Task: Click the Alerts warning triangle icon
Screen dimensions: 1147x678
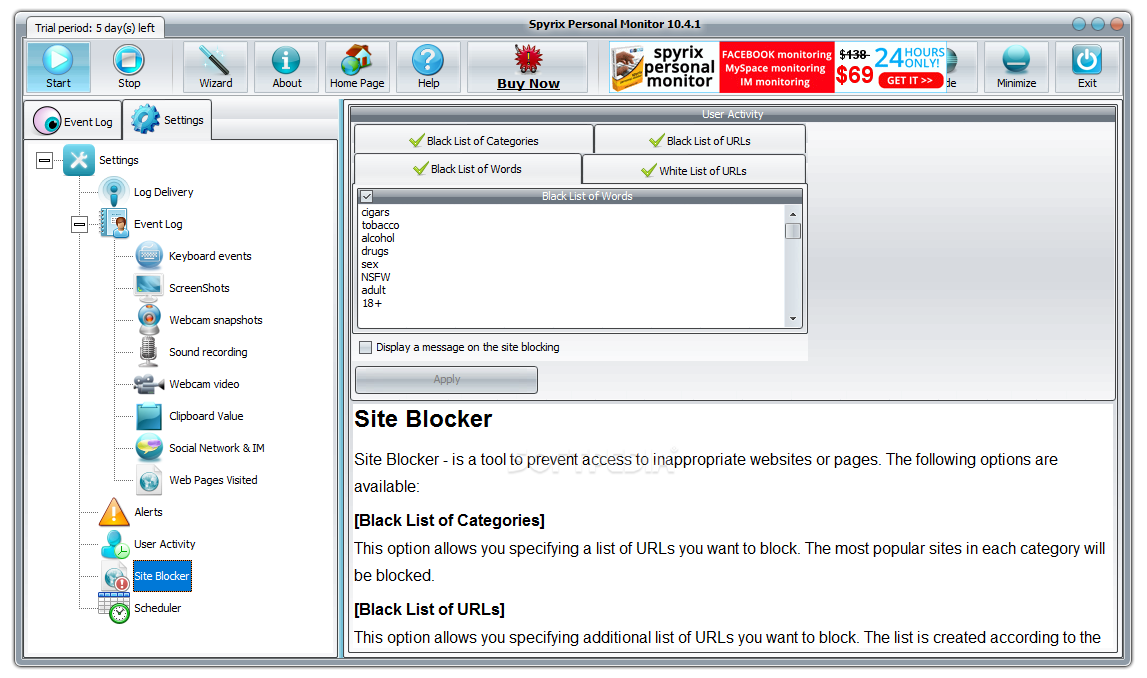Action: point(114,512)
